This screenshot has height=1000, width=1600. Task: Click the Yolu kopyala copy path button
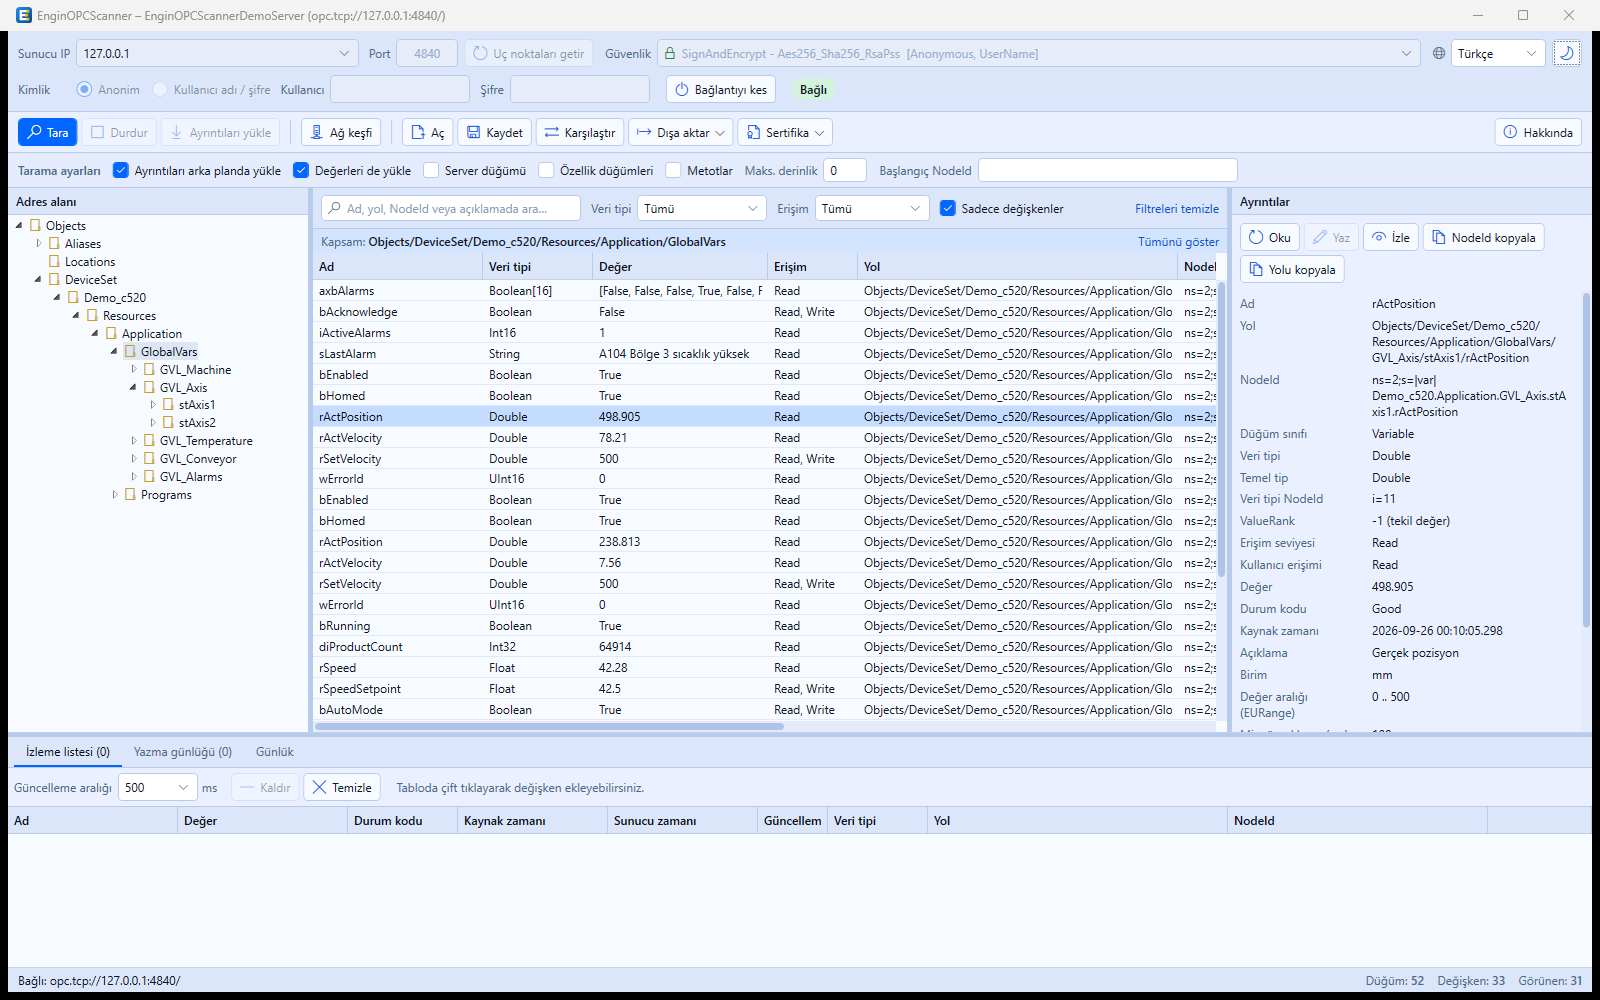[1292, 269]
